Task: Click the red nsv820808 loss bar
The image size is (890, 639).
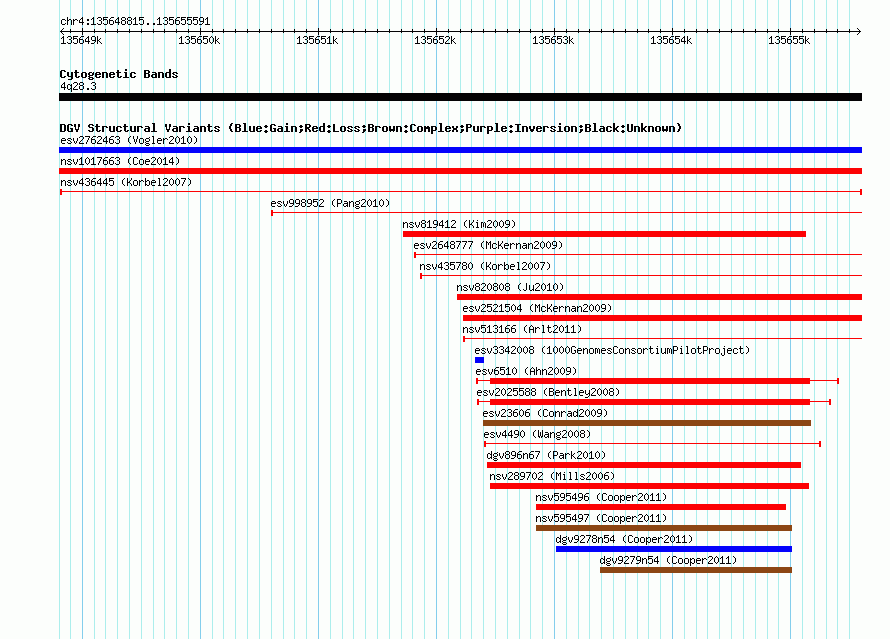Action: coord(660,297)
